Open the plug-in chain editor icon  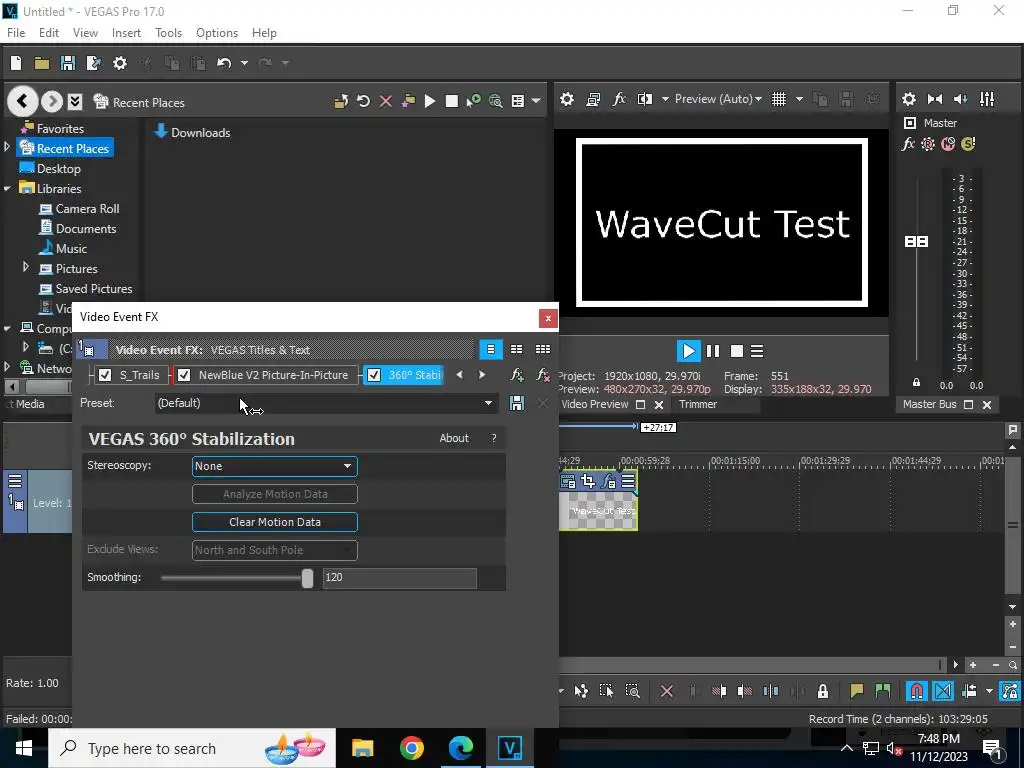pyautogui.click(x=517, y=375)
